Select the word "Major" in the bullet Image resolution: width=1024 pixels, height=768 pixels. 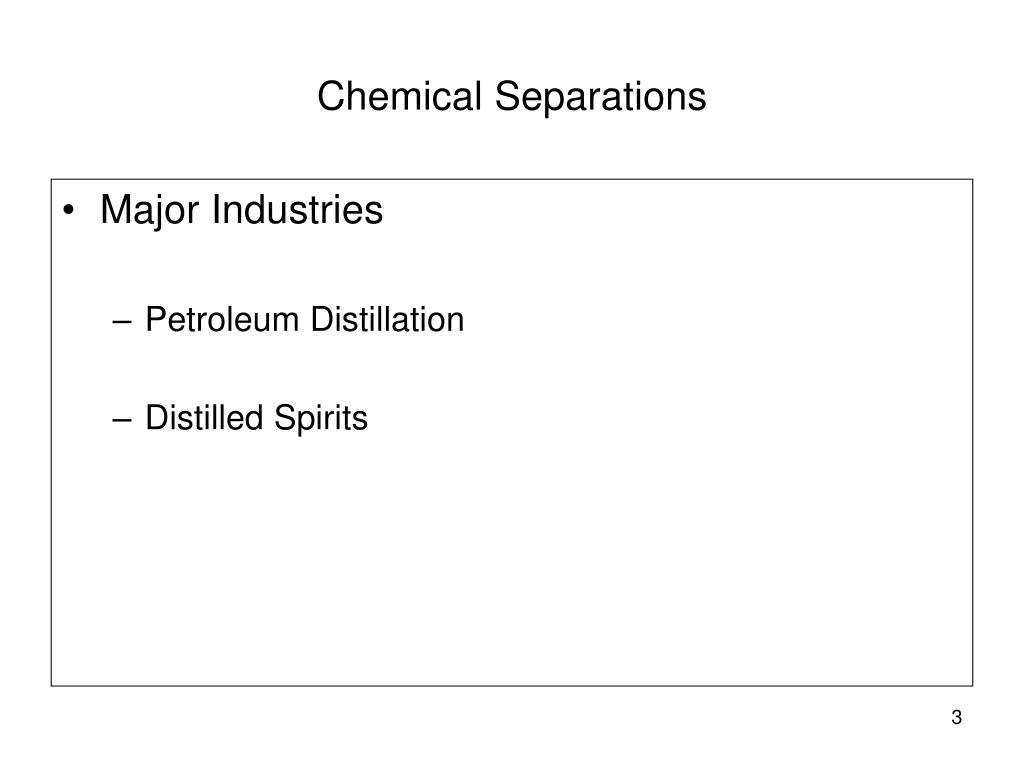pyautogui.click(x=150, y=211)
